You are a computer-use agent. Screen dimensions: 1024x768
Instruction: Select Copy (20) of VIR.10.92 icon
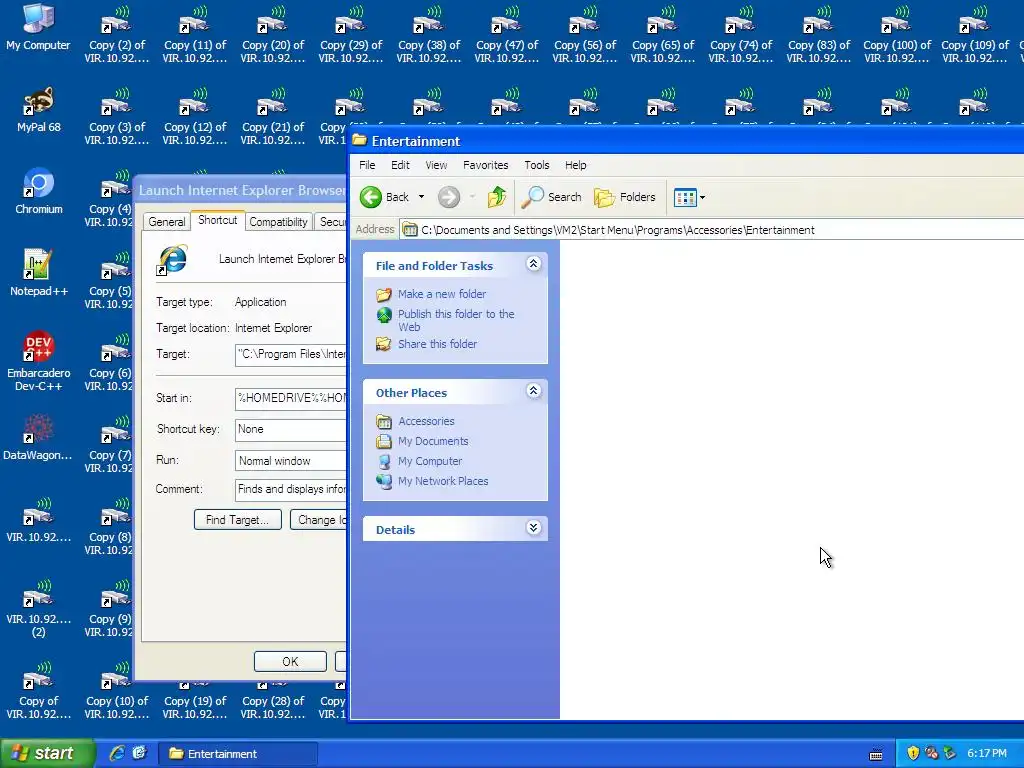[273, 35]
